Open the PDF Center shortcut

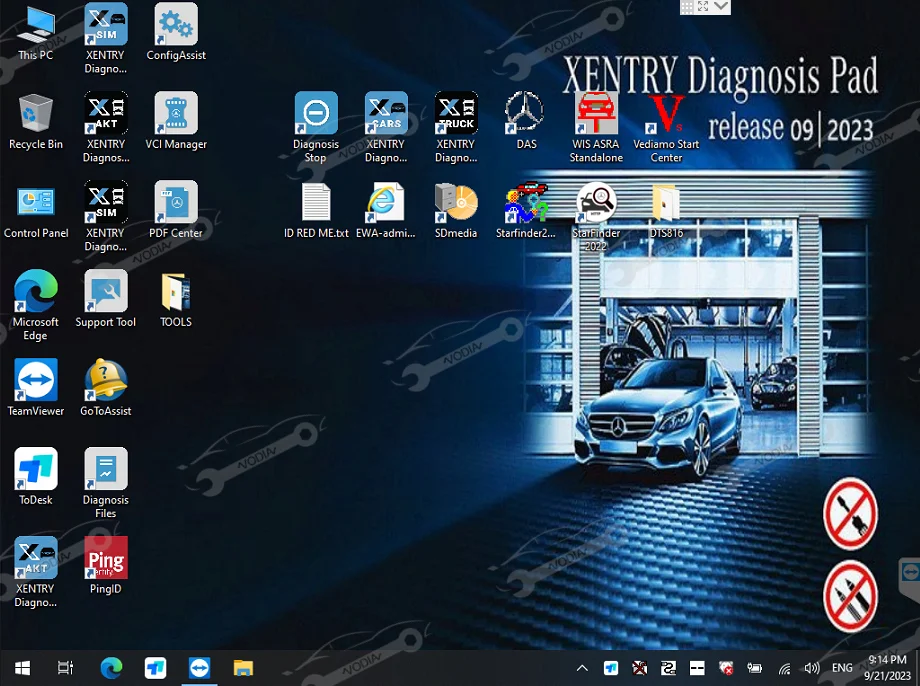pos(176,211)
